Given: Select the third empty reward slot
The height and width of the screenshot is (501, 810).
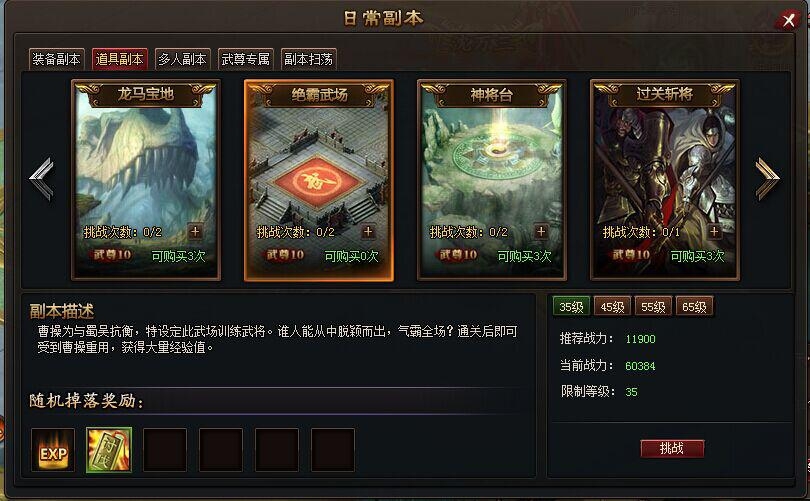Looking at the screenshot, I should pyautogui.click(x=277, y=450).
